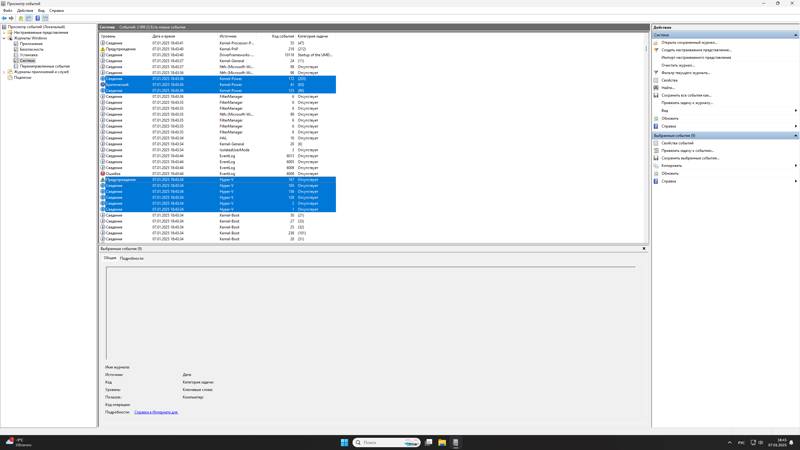Image resolution: width=800 pixels, height=450 pixels.
Task: Click the 'Найти...' binoculars icon
Action: coord(656,88)
